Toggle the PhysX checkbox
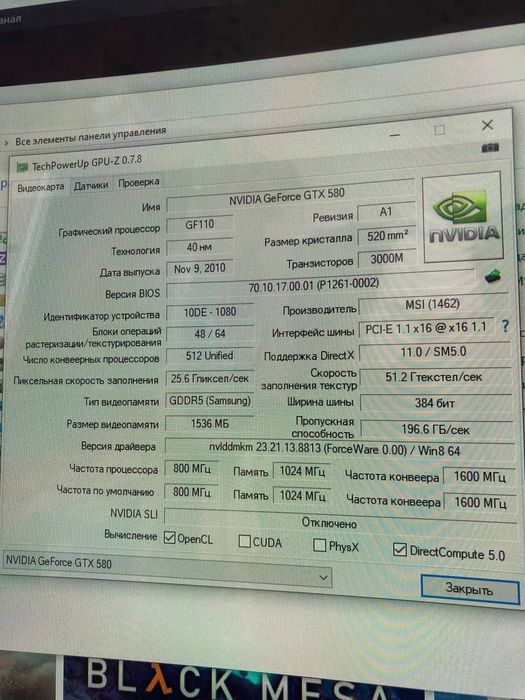The height and width of the screenshot is (700, 525). coord(319,545)
